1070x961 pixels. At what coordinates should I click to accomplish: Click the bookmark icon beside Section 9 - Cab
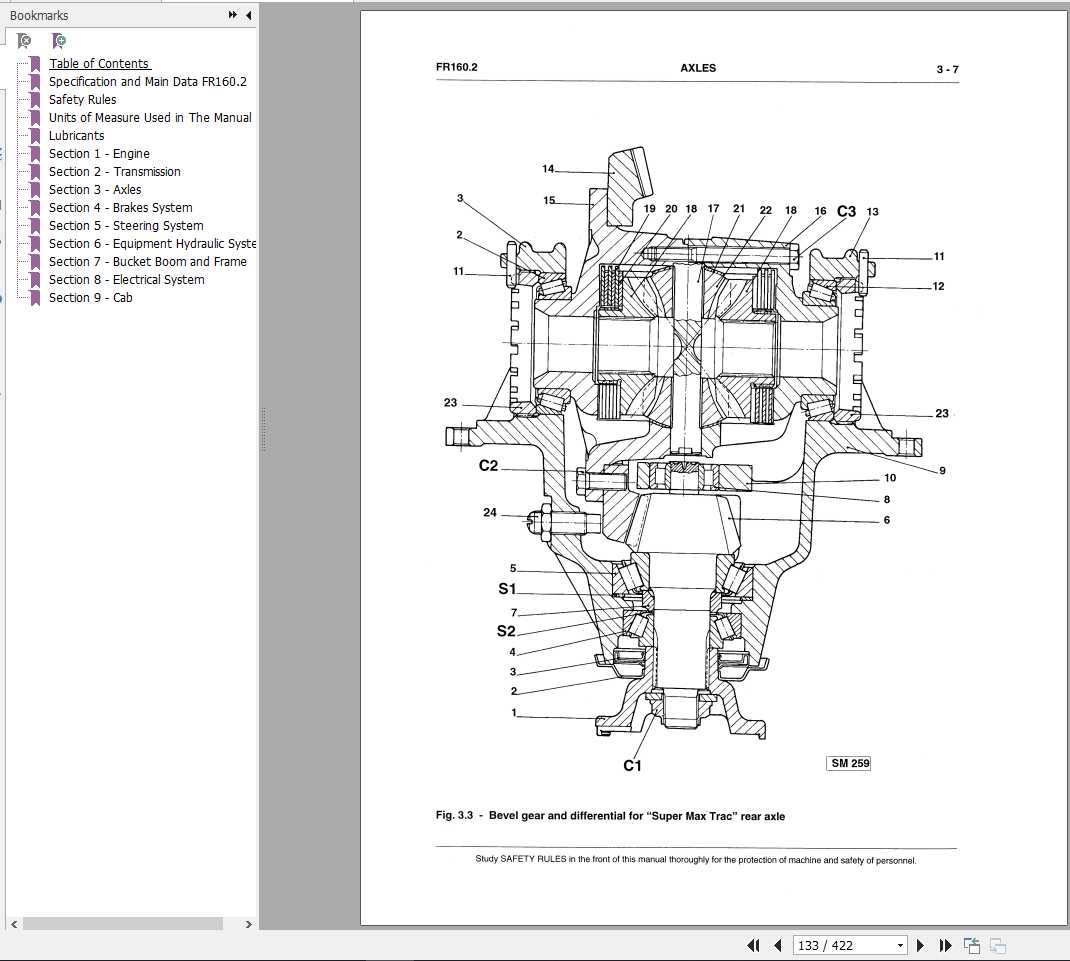(35, 298)
